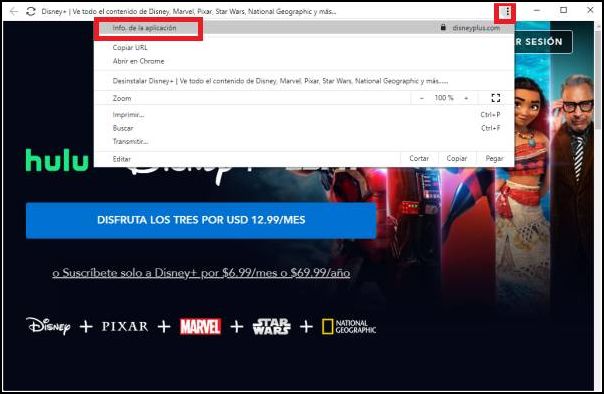Open Suscríbete solo a Disney+ link
Image resolution: width=604 pixels, height=394 pixels.
point(201,273)
